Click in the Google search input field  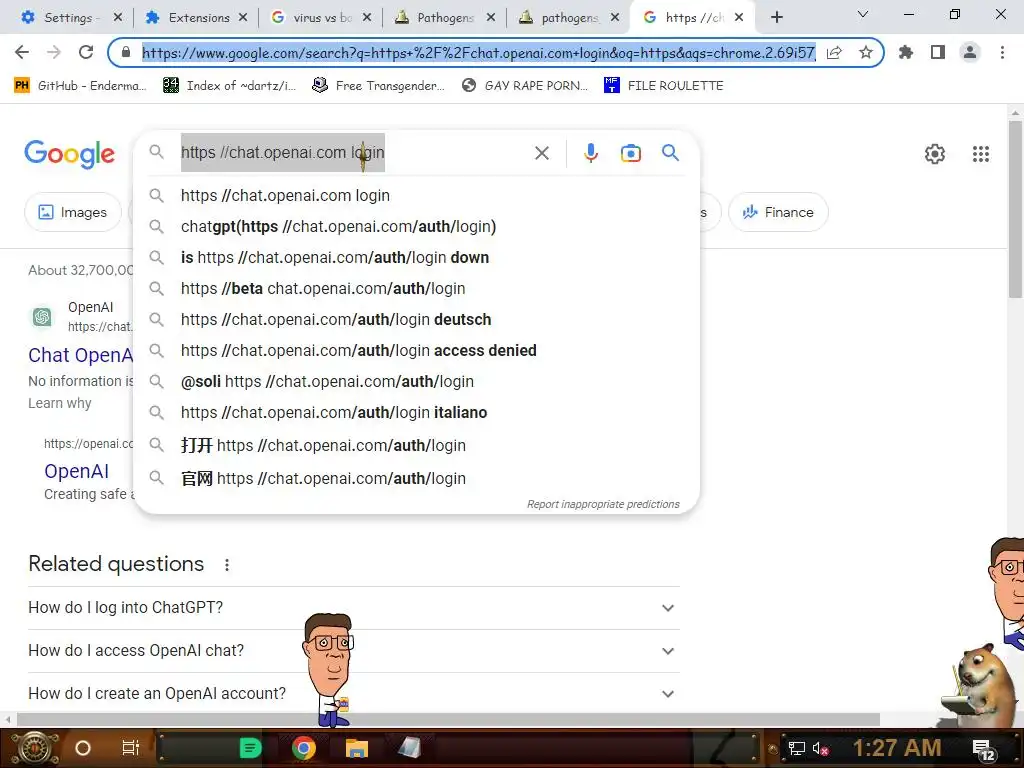click(353, 153)
